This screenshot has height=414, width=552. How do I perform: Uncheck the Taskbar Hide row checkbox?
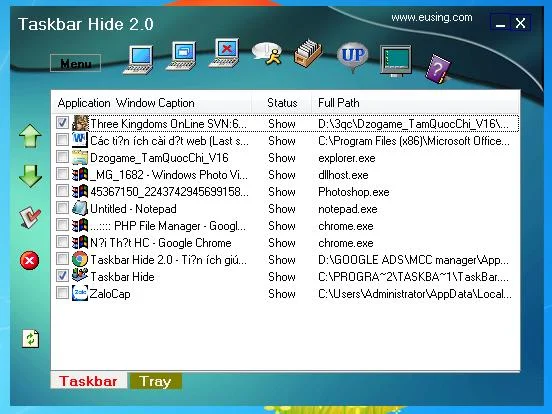pos(62,276)
